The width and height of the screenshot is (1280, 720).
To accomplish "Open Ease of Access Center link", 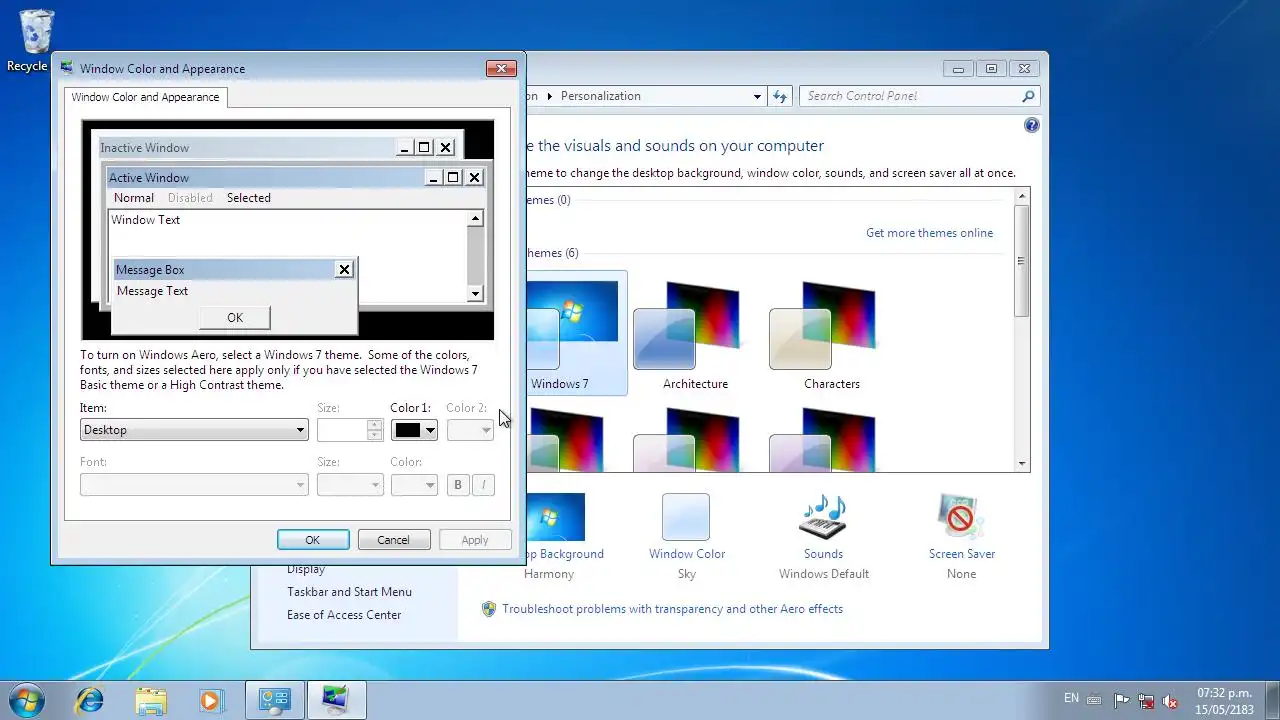I will [344, 615].
